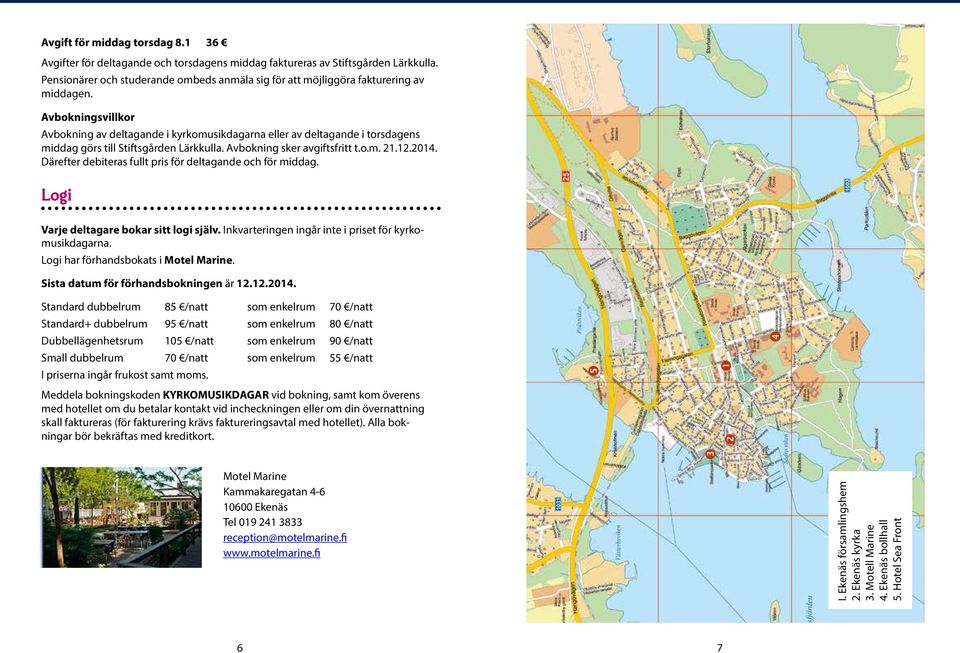
Task: Click the red road 25 shield on map
Action: (x=566, y=176)
